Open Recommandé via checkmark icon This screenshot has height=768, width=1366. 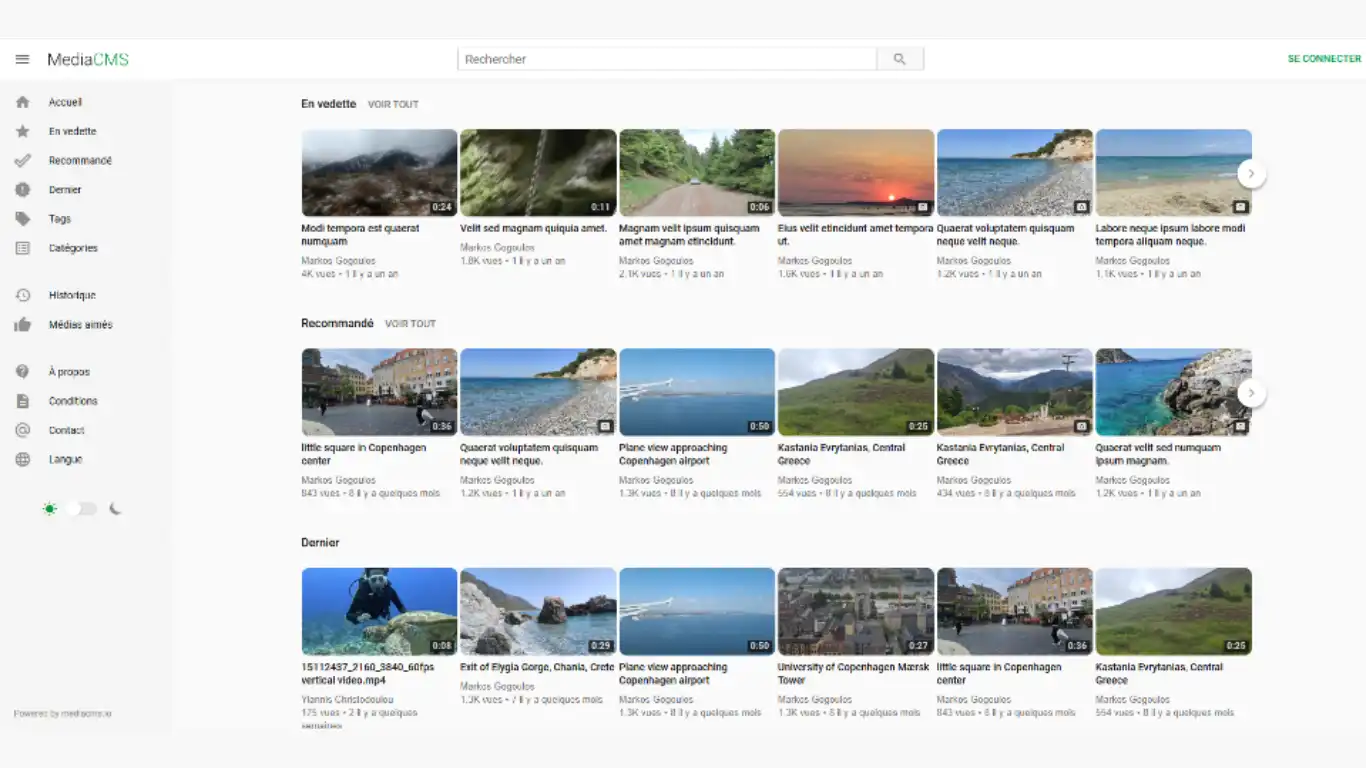click(x=23, y=160)
